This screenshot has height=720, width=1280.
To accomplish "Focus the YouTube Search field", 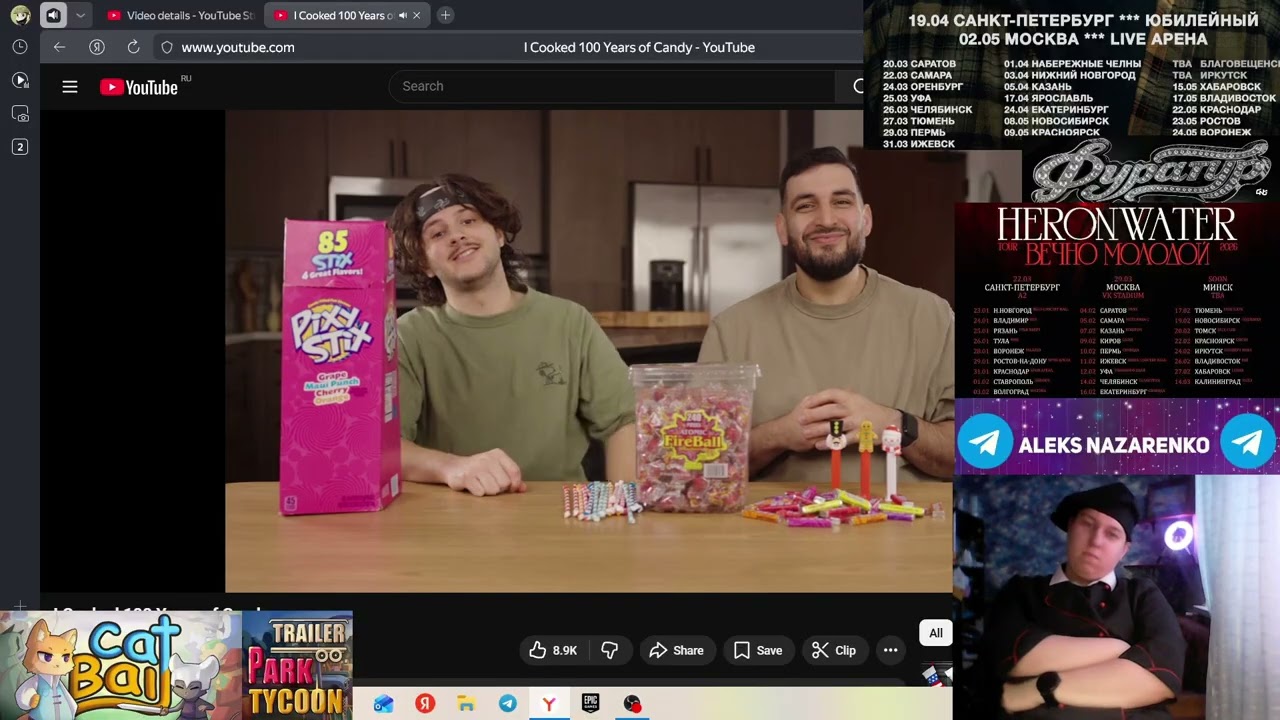I will (612, 86).
